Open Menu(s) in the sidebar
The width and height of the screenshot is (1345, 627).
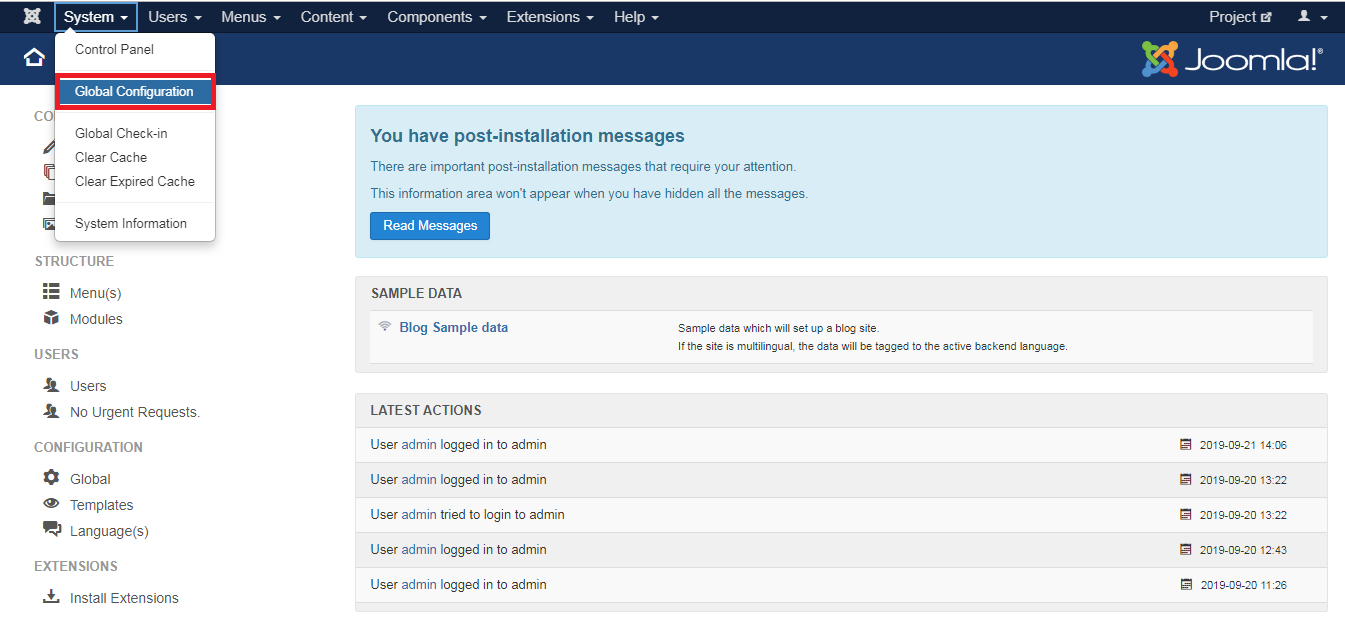click(x=95, y=293)
